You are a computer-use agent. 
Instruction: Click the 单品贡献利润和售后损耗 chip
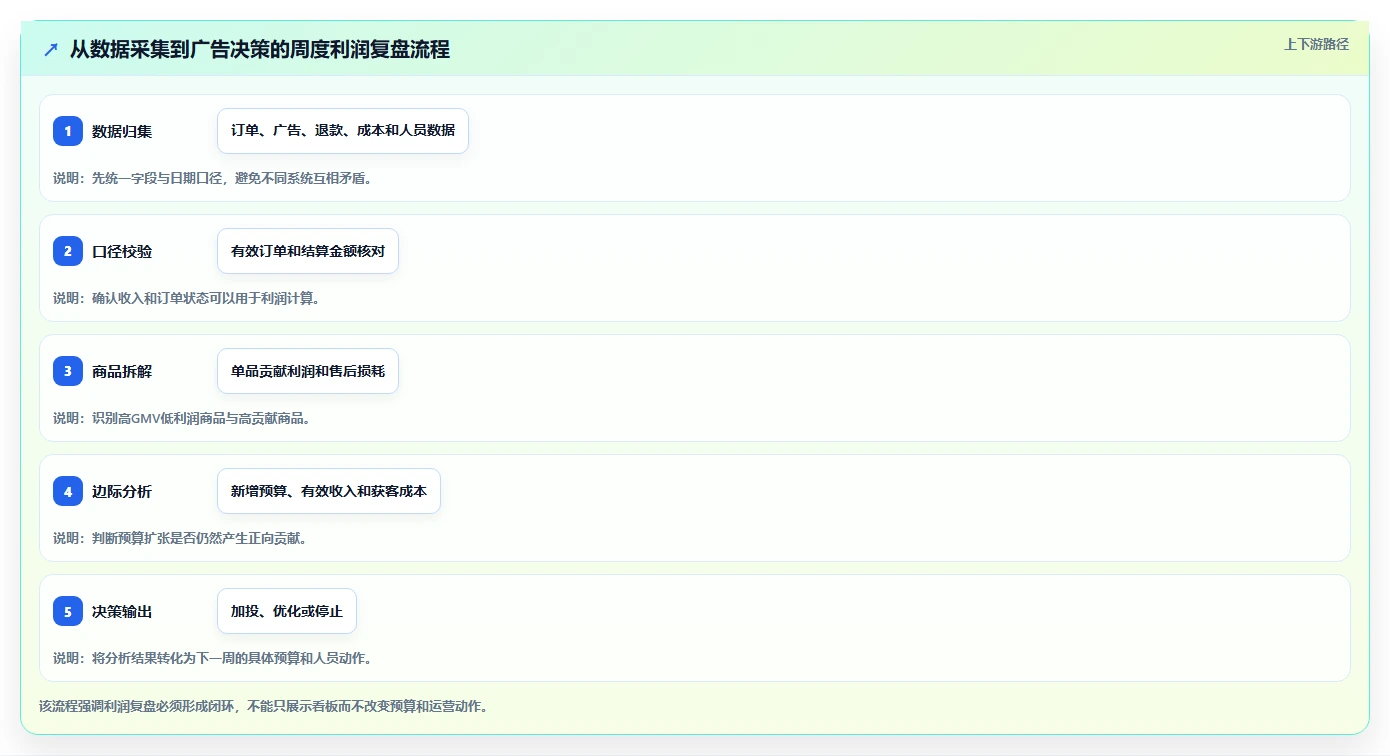tap(308, 371)
